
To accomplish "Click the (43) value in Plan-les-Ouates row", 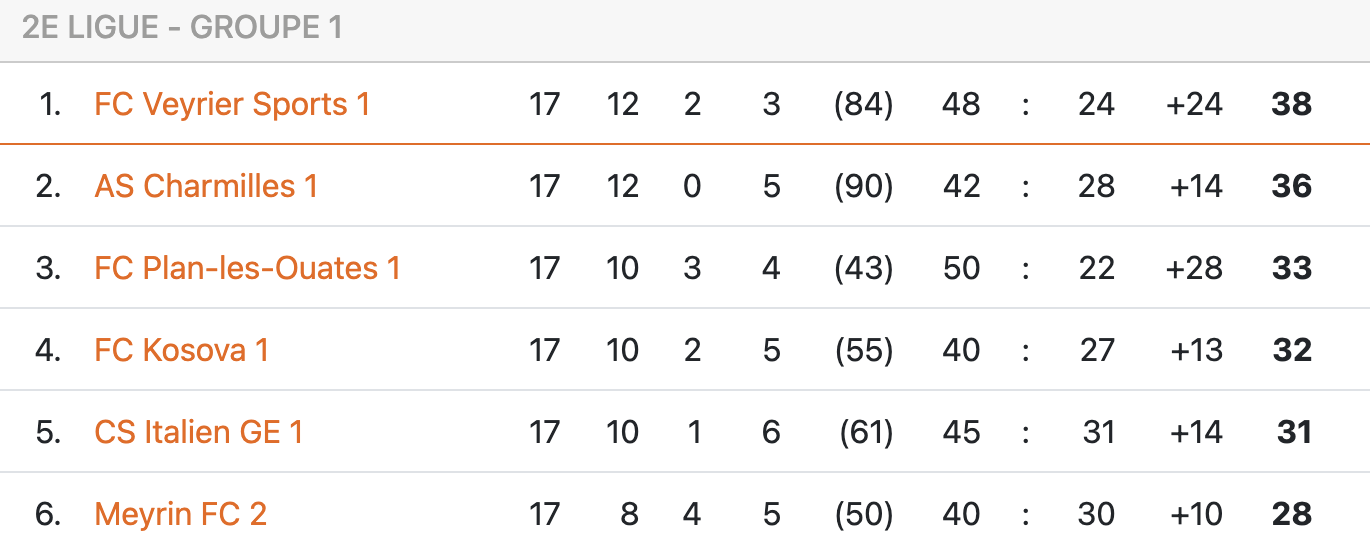I will coord(863,268).
